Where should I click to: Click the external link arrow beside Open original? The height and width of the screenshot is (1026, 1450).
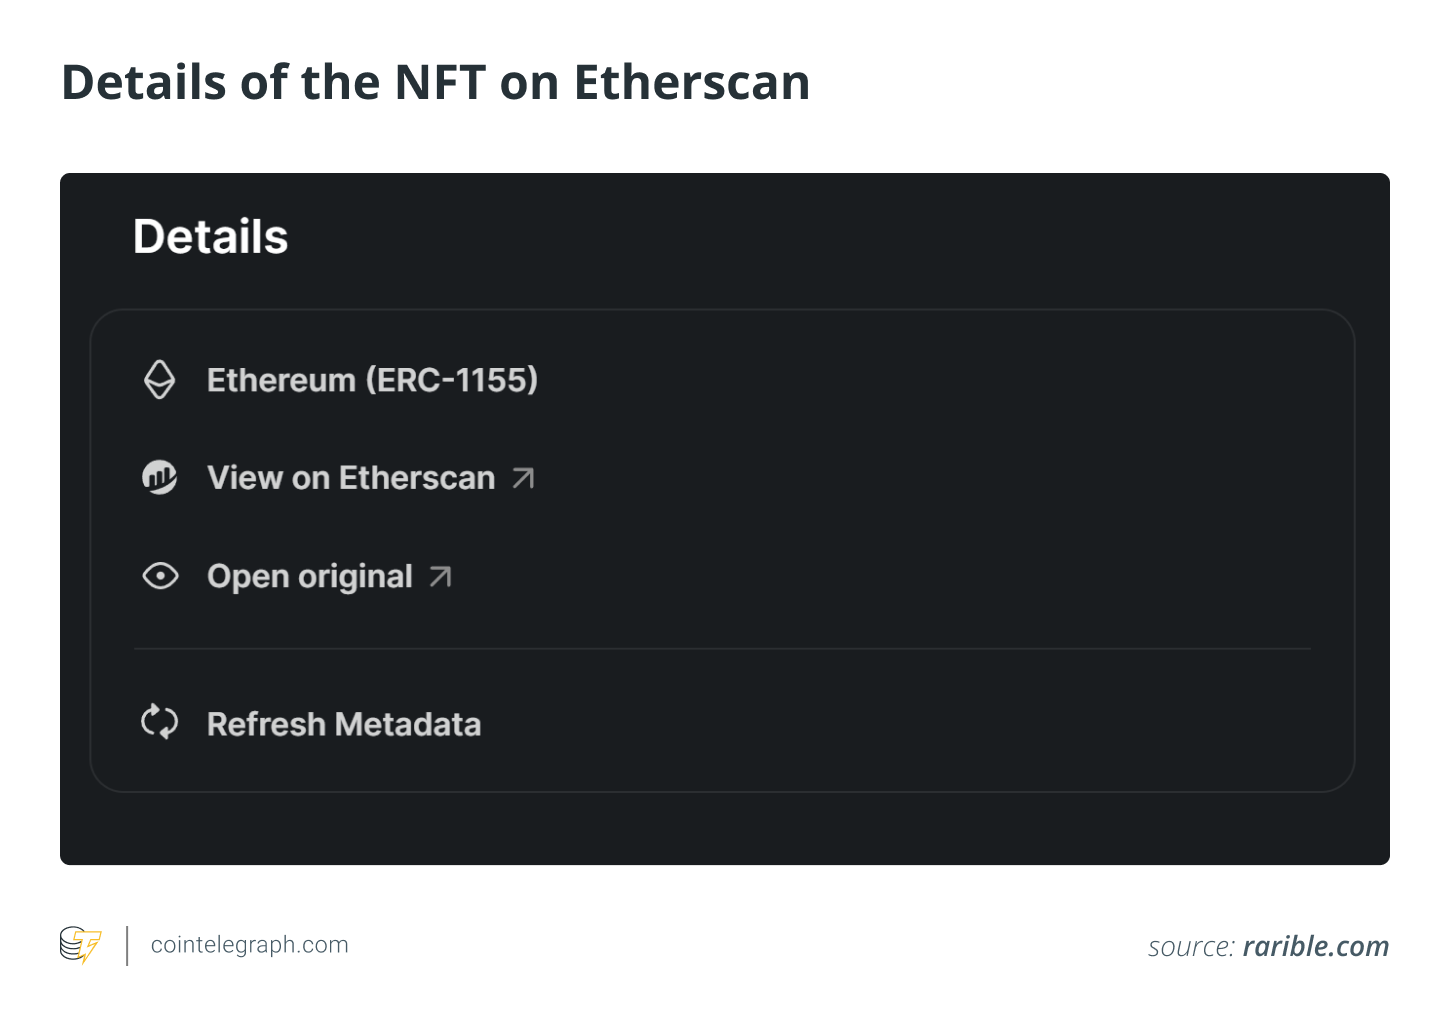[x=440, y=575]
